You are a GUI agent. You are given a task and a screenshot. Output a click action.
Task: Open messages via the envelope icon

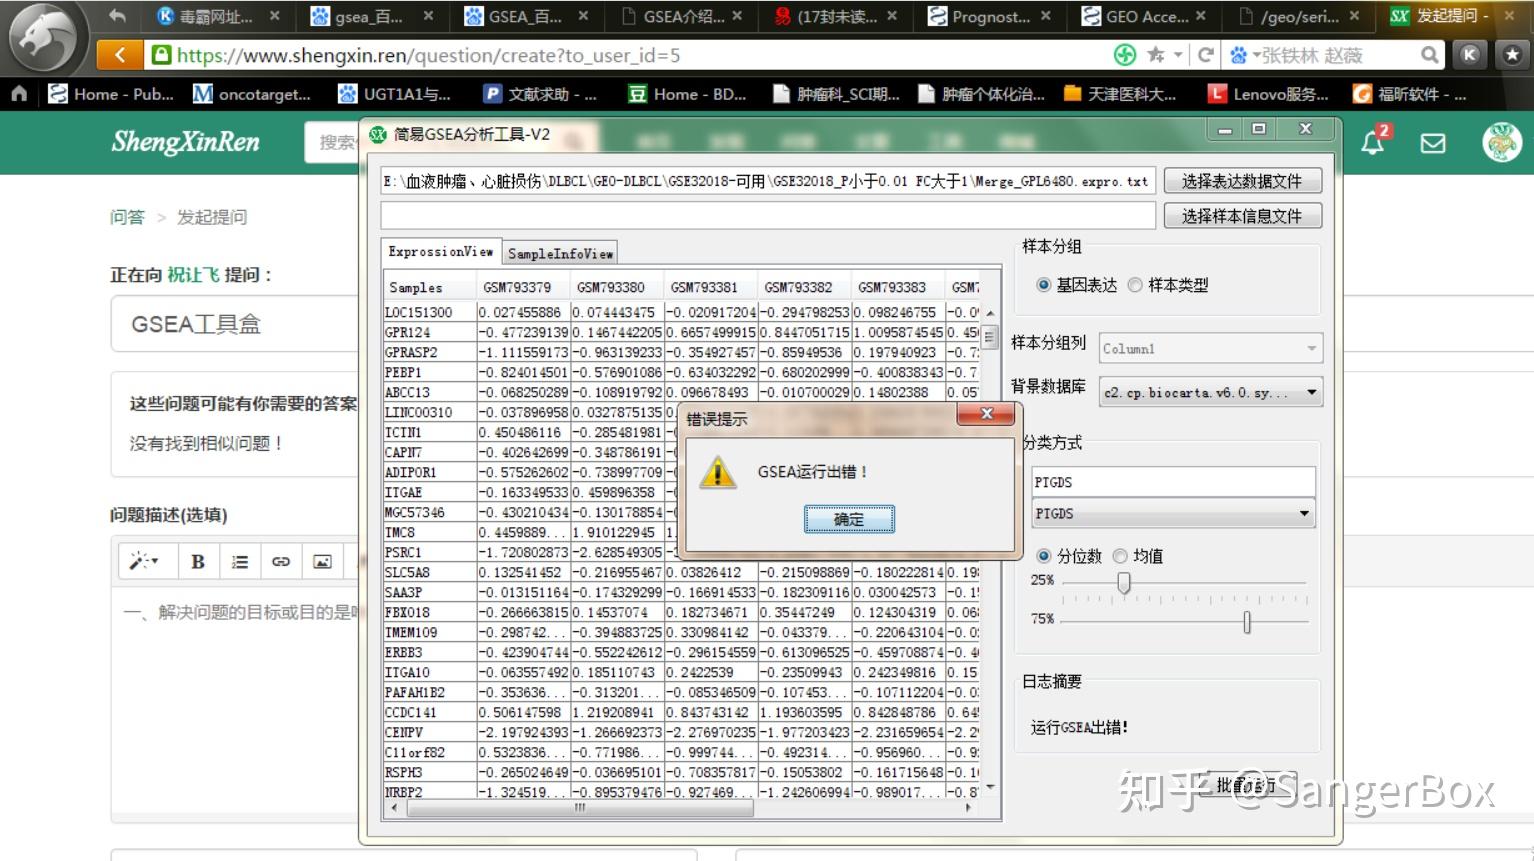(1432, 143)
